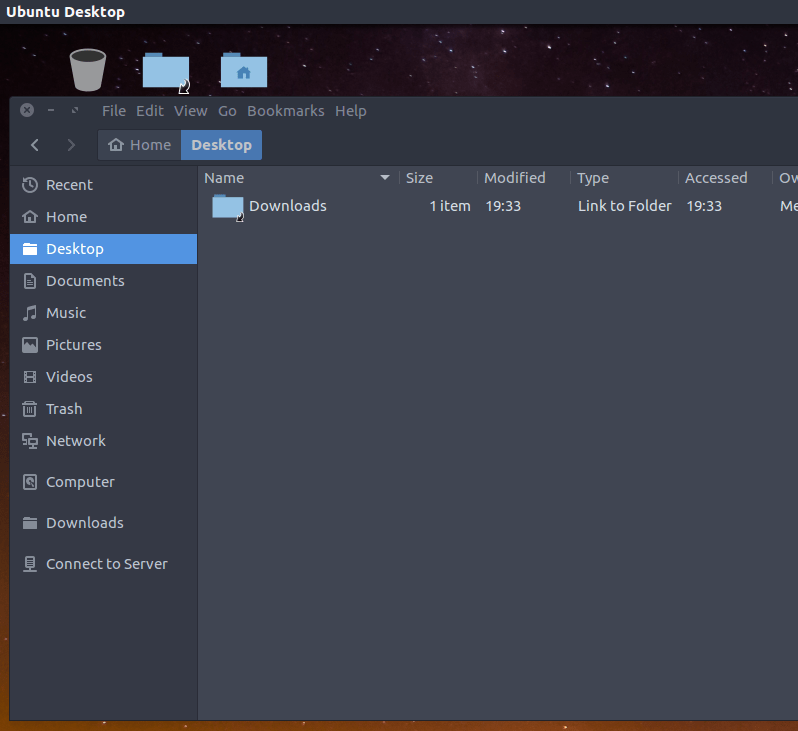The image size is (798, 731).
Task: Click the Accessed 19:33 cell of Downloads
Action: pyautogui.click(x=704, y=206)
